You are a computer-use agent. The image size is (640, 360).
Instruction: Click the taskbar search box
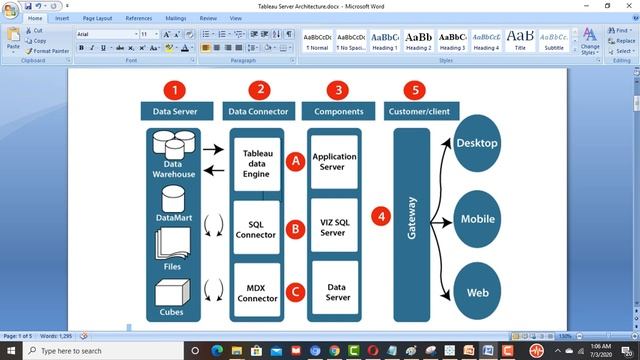coord(103,351)
